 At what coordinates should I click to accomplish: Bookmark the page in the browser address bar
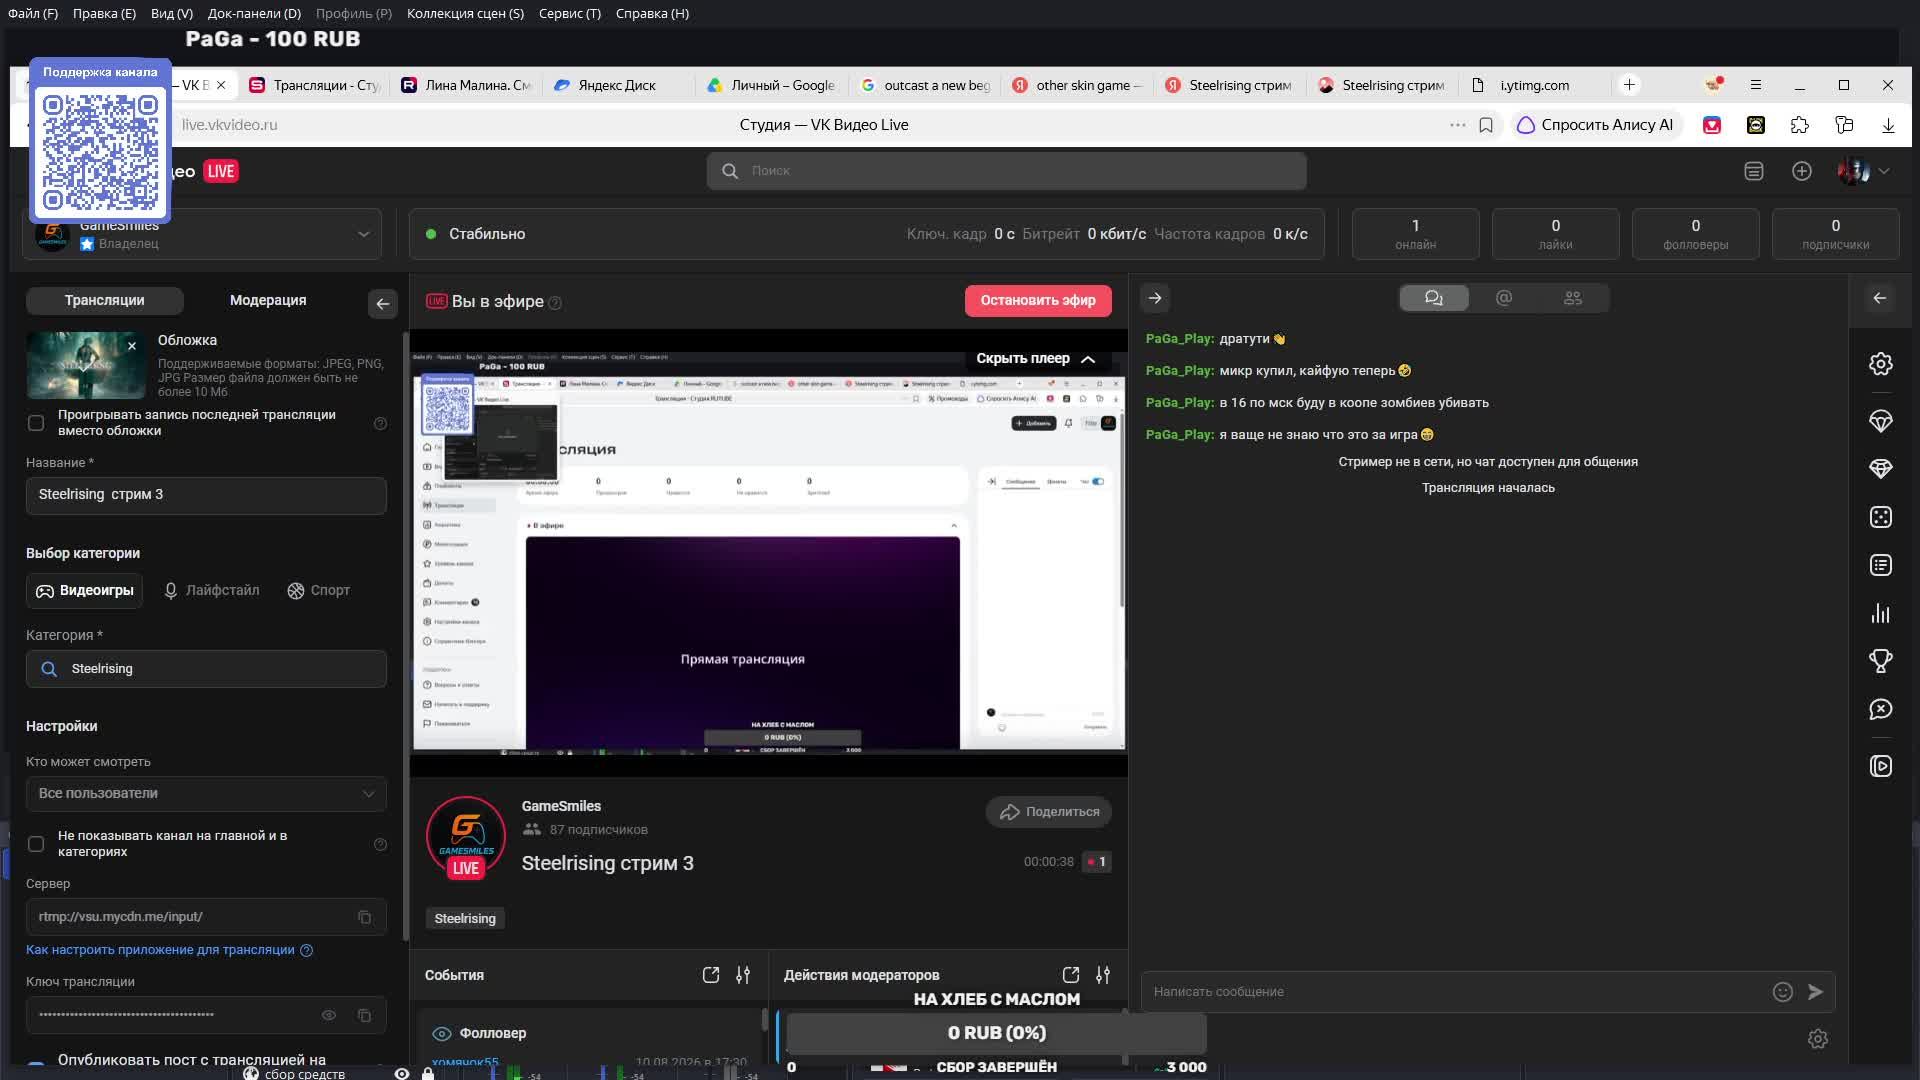1486,125
